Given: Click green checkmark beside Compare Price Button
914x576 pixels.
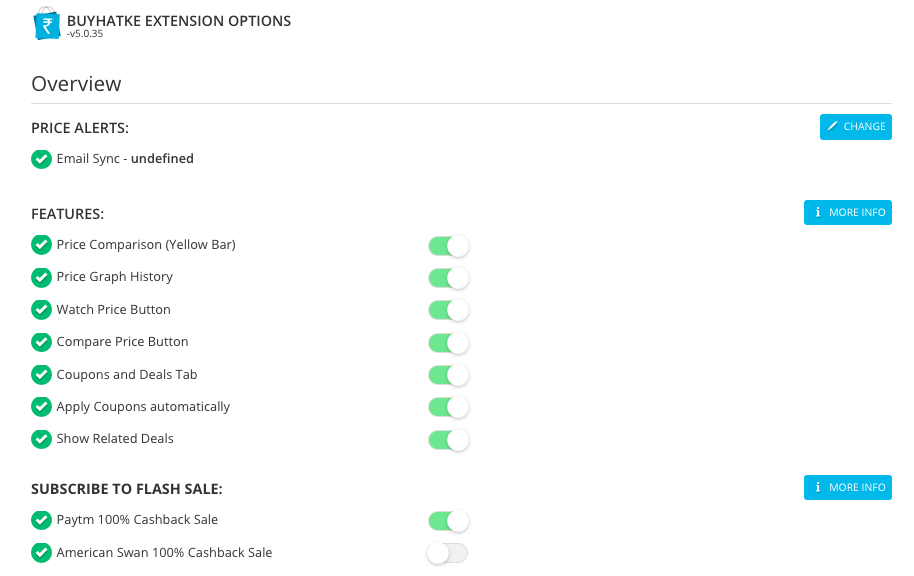Looking at the screenshot, I should 41,342.
